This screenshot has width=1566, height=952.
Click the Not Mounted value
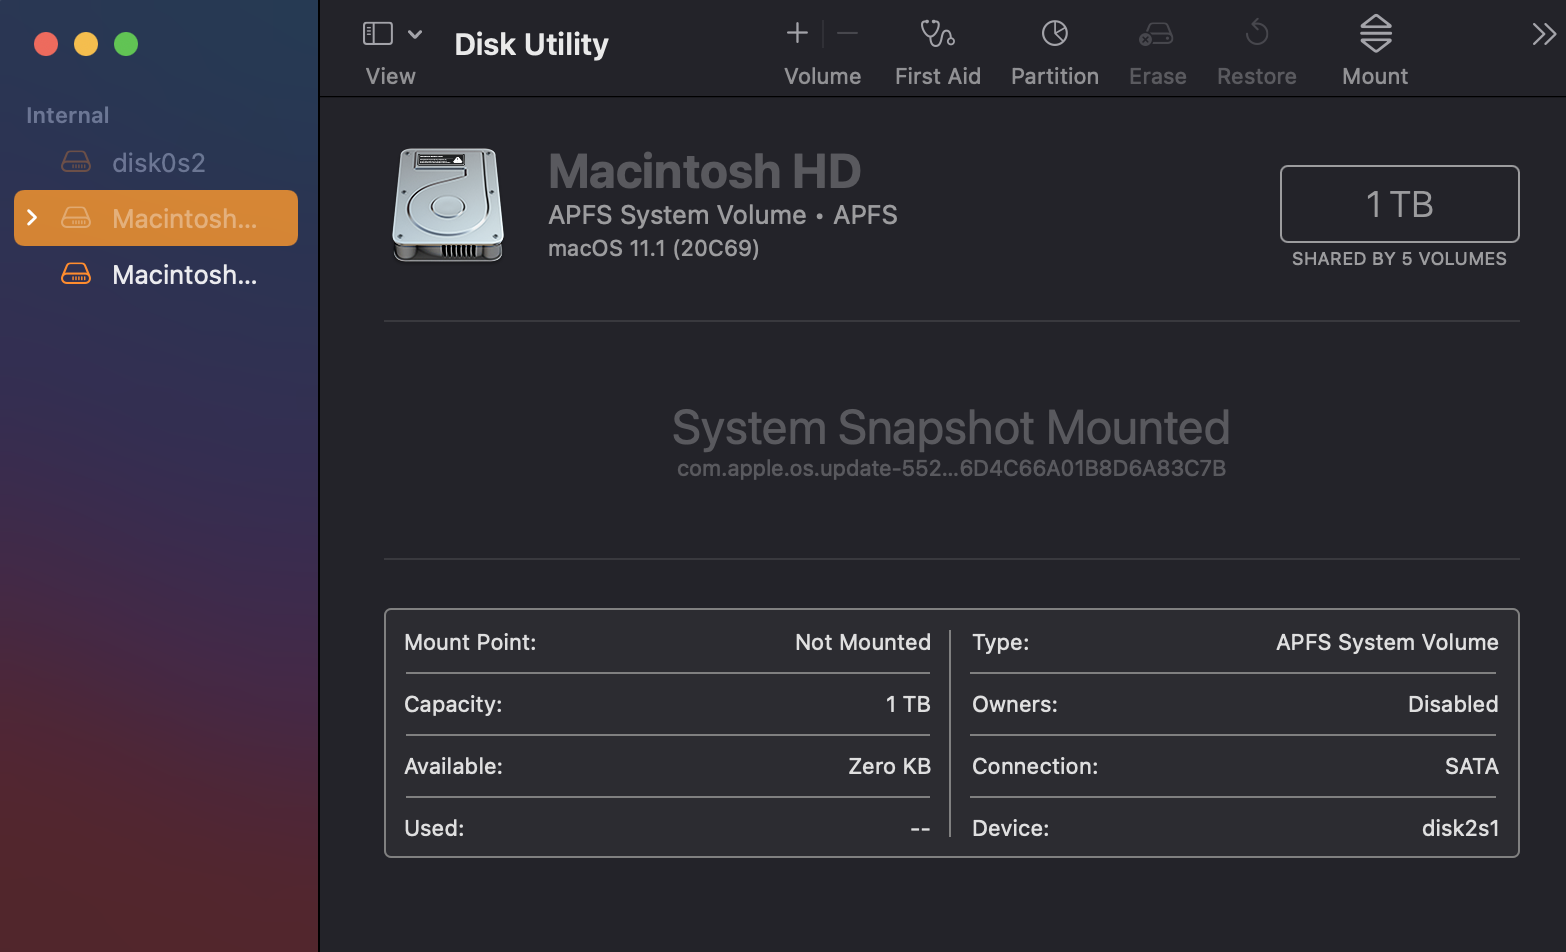[x=862, y=642]
